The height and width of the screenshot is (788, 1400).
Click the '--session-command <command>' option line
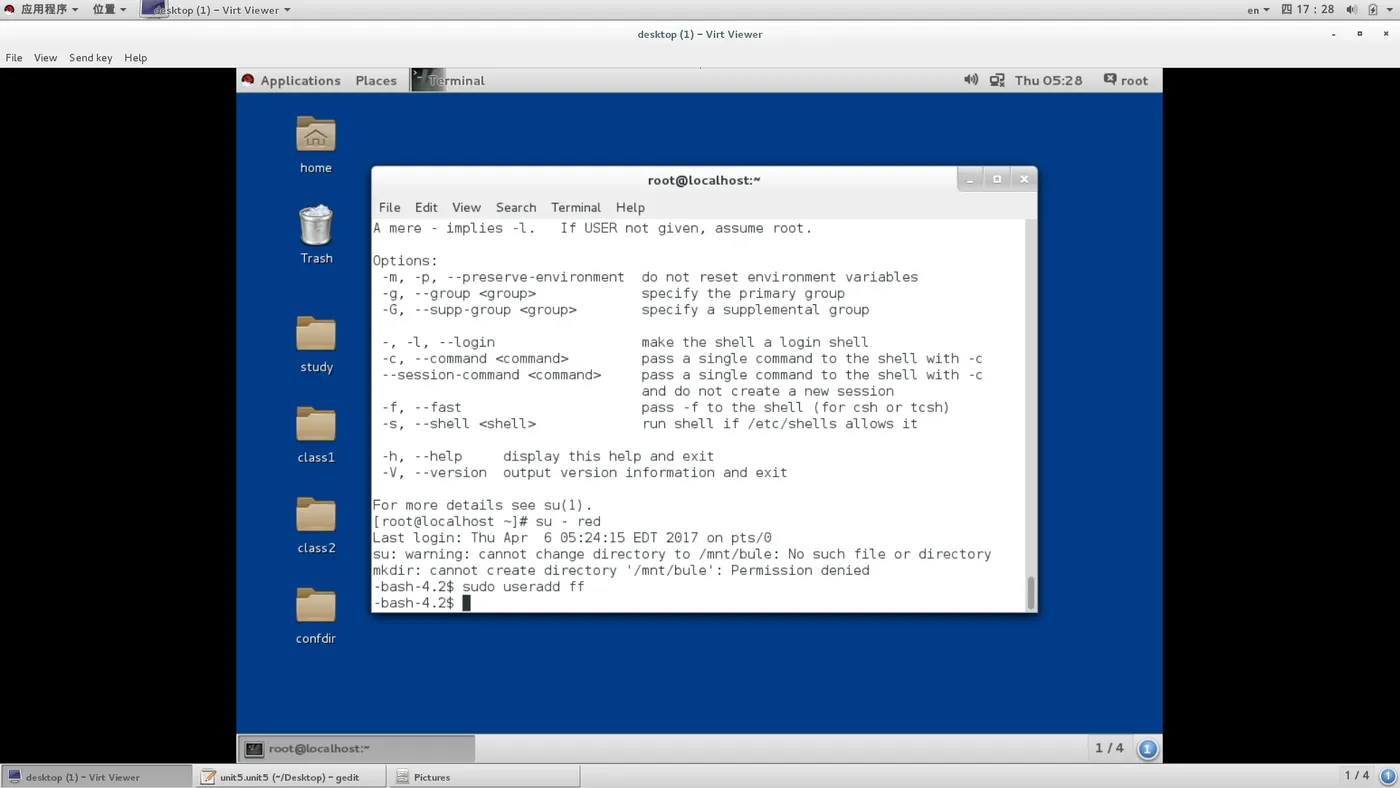(682, 375)
